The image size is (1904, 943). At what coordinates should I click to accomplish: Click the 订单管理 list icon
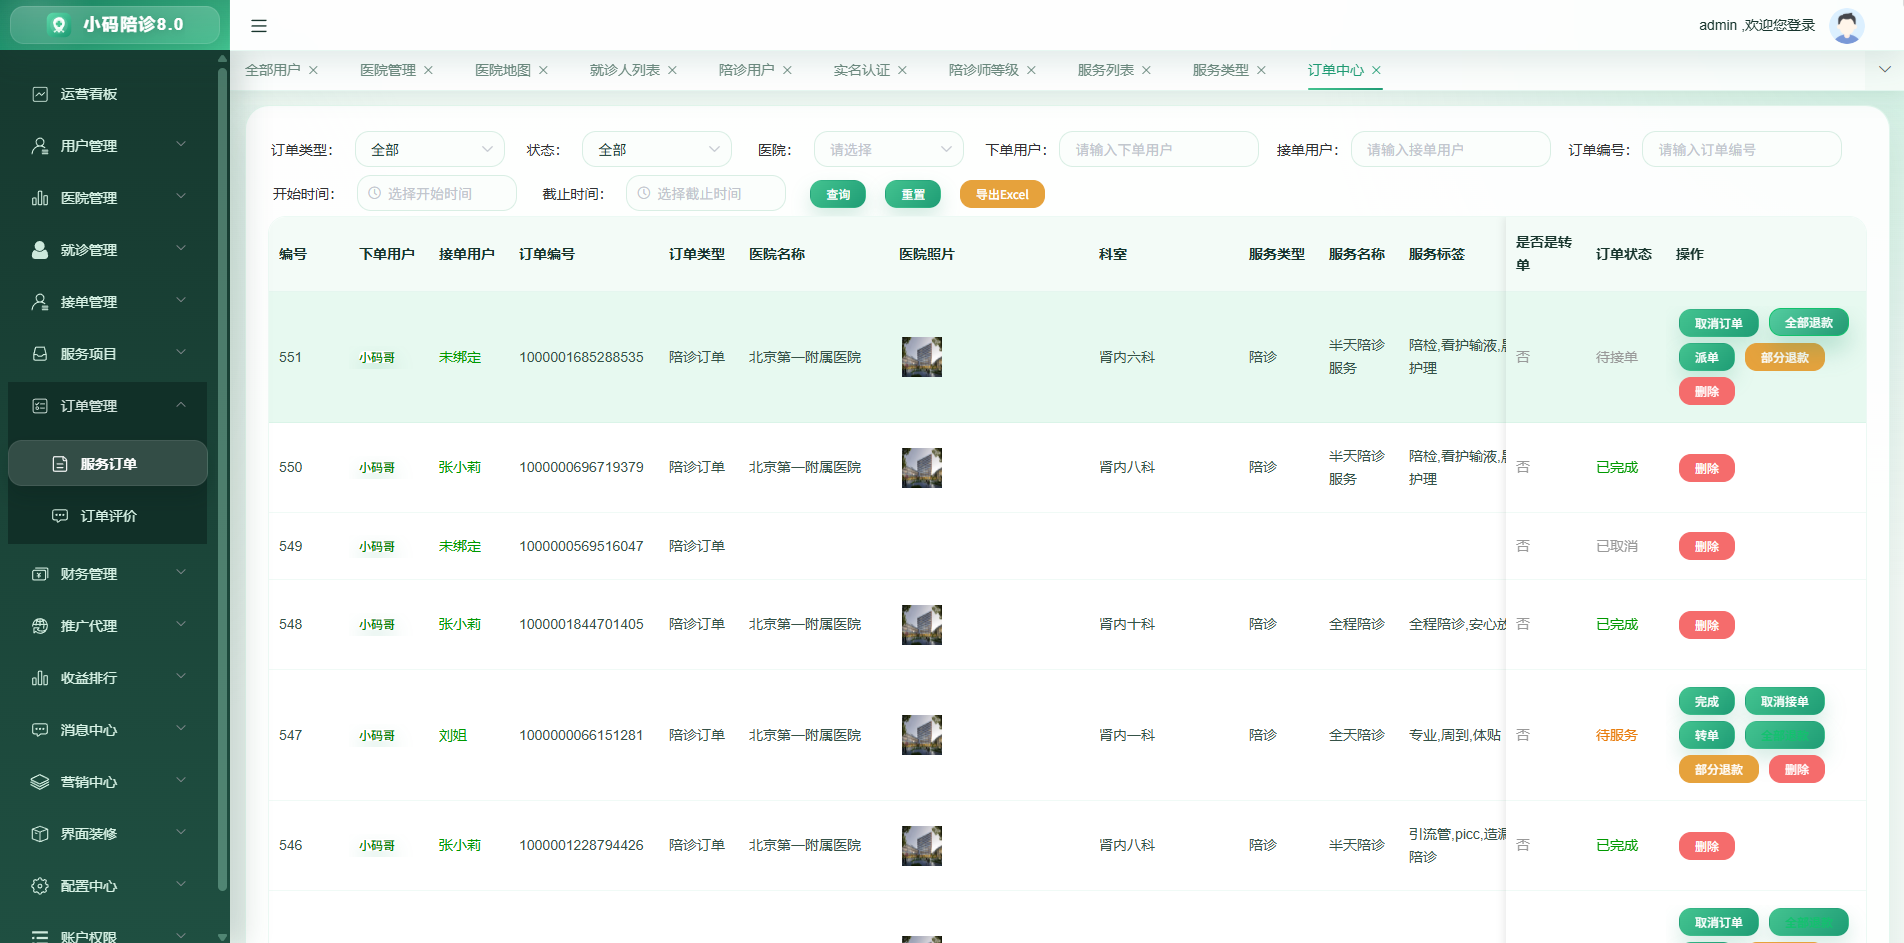tap(40, 406)
